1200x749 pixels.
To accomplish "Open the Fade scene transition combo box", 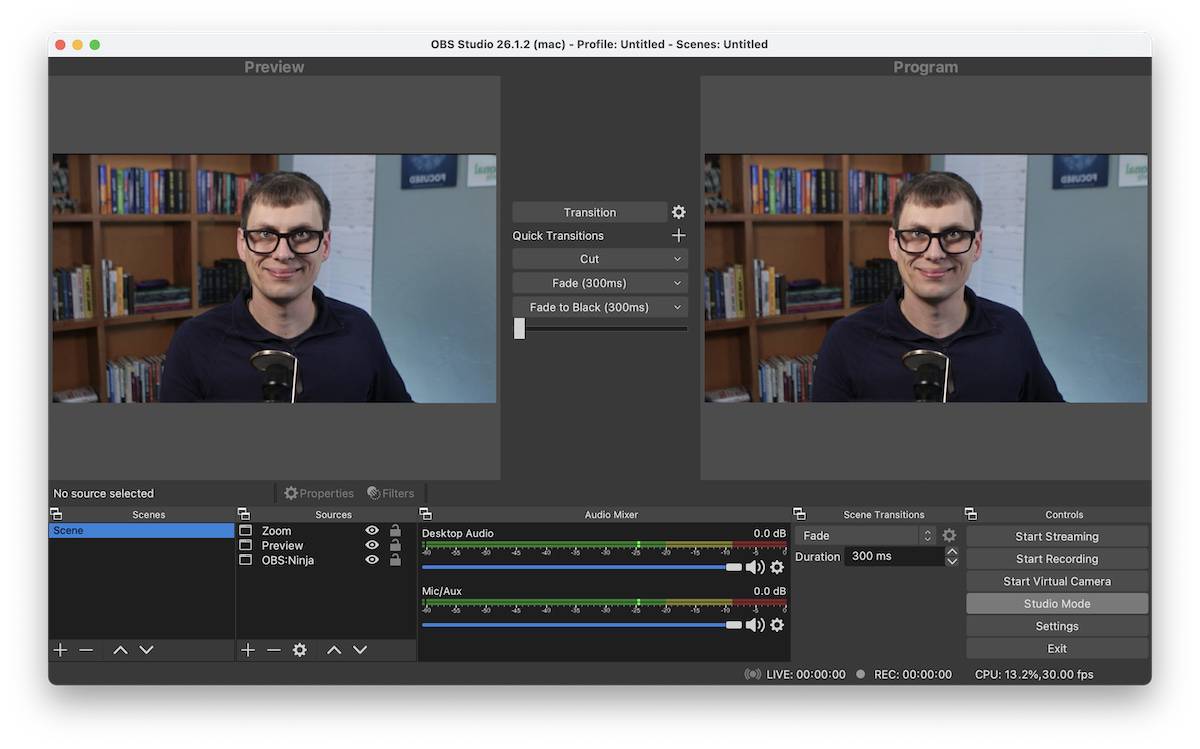I will pos(866,536).
